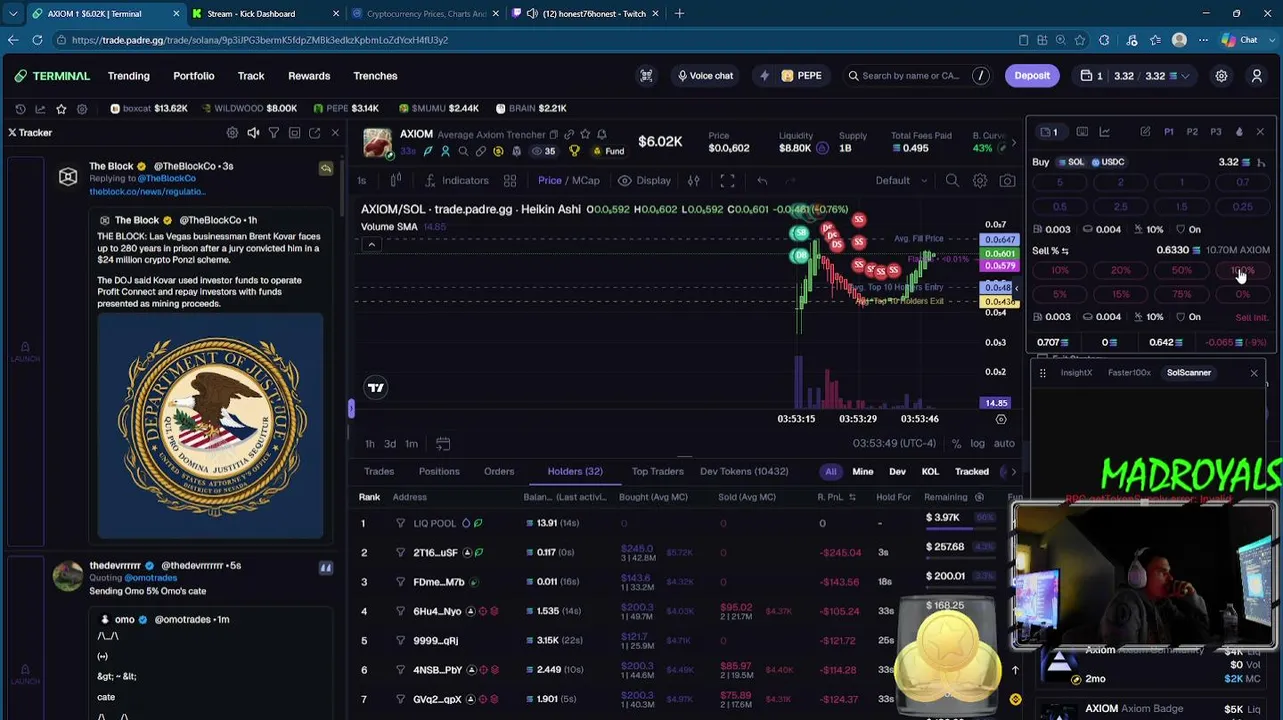
Task: Take a chart snapshot with camera icon
Action: (x=1007, y=181)
